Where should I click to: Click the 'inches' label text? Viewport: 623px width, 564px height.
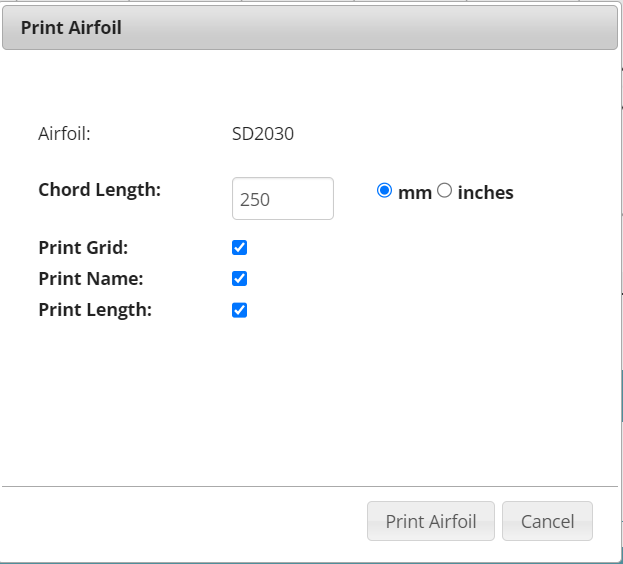486,193
